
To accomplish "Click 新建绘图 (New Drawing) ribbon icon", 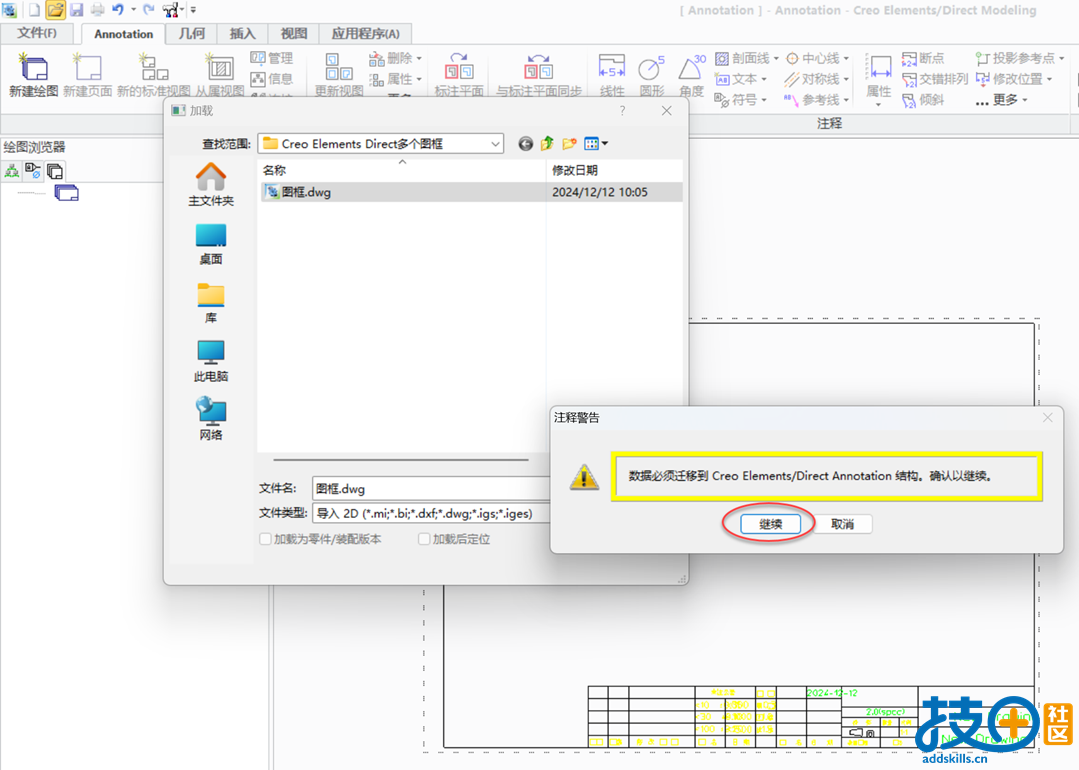I will [x=33, y=75].
